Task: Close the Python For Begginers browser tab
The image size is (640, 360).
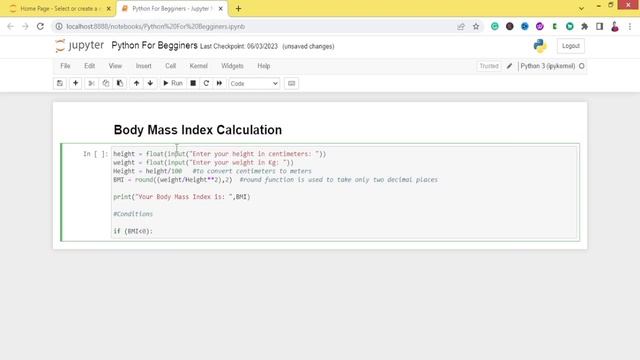Action: tap(220, 9)
